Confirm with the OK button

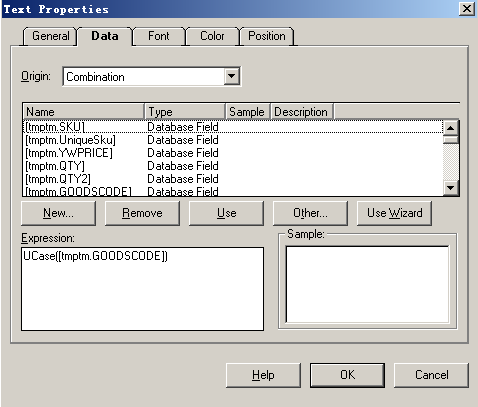347,375
